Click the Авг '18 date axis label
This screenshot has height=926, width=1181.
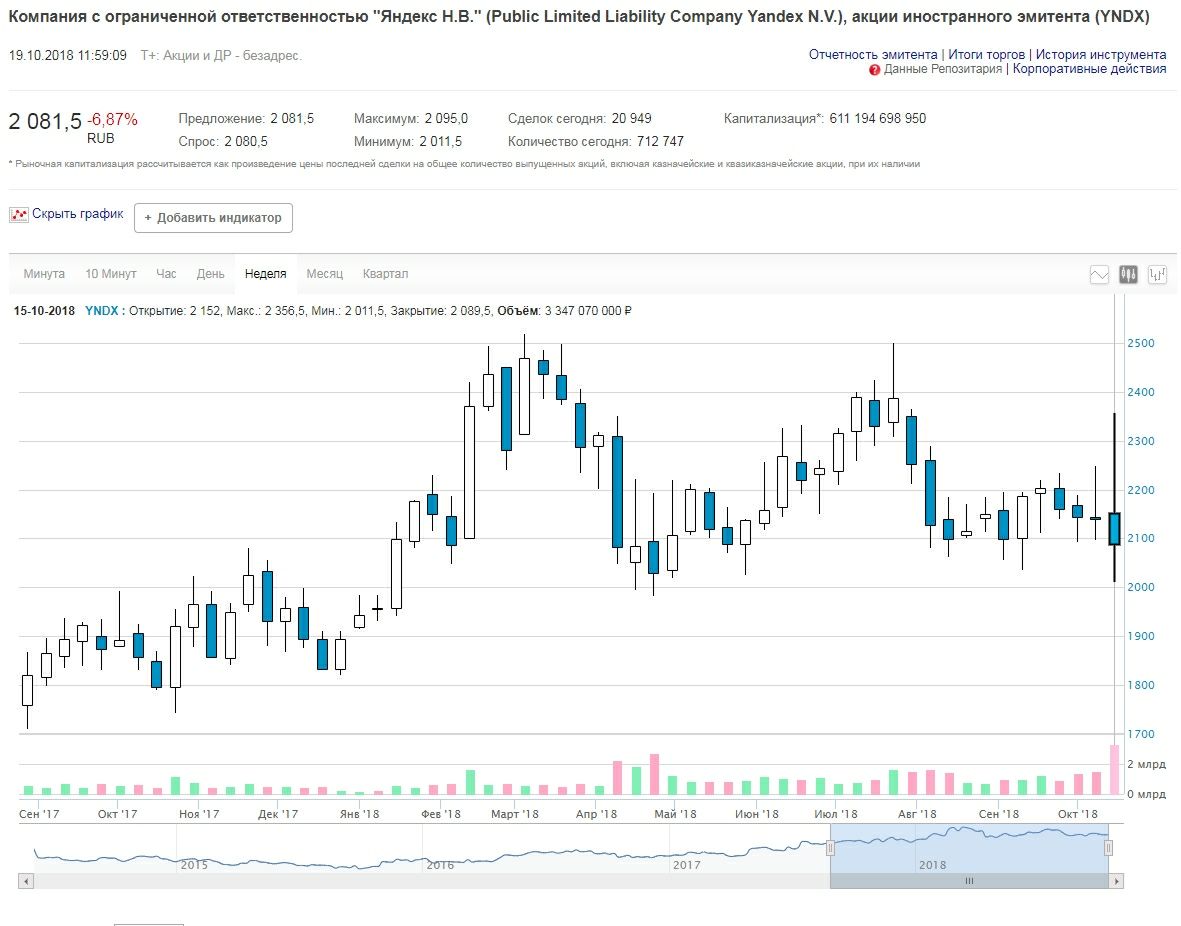tap(917, 814)
